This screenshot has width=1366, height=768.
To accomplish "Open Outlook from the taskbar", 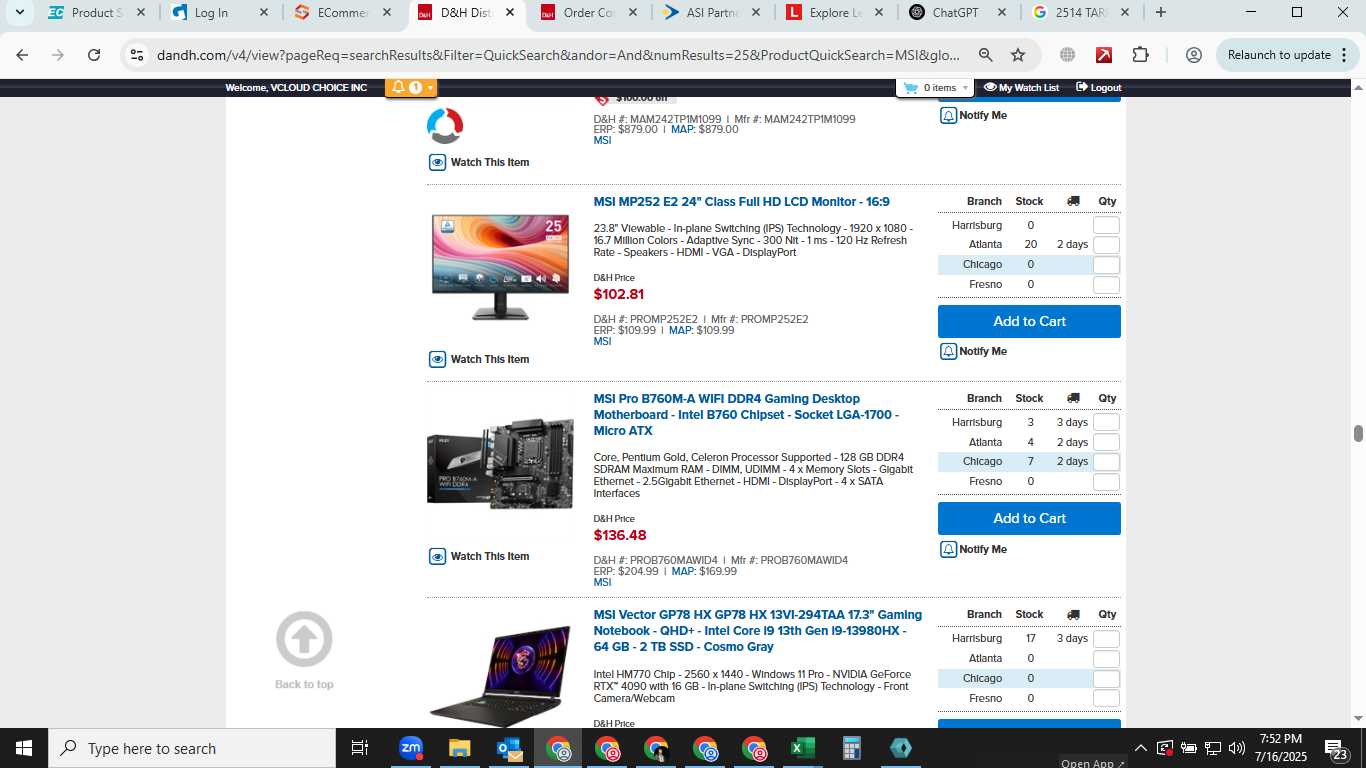I will pyautogui.click(x=509, y=748).
